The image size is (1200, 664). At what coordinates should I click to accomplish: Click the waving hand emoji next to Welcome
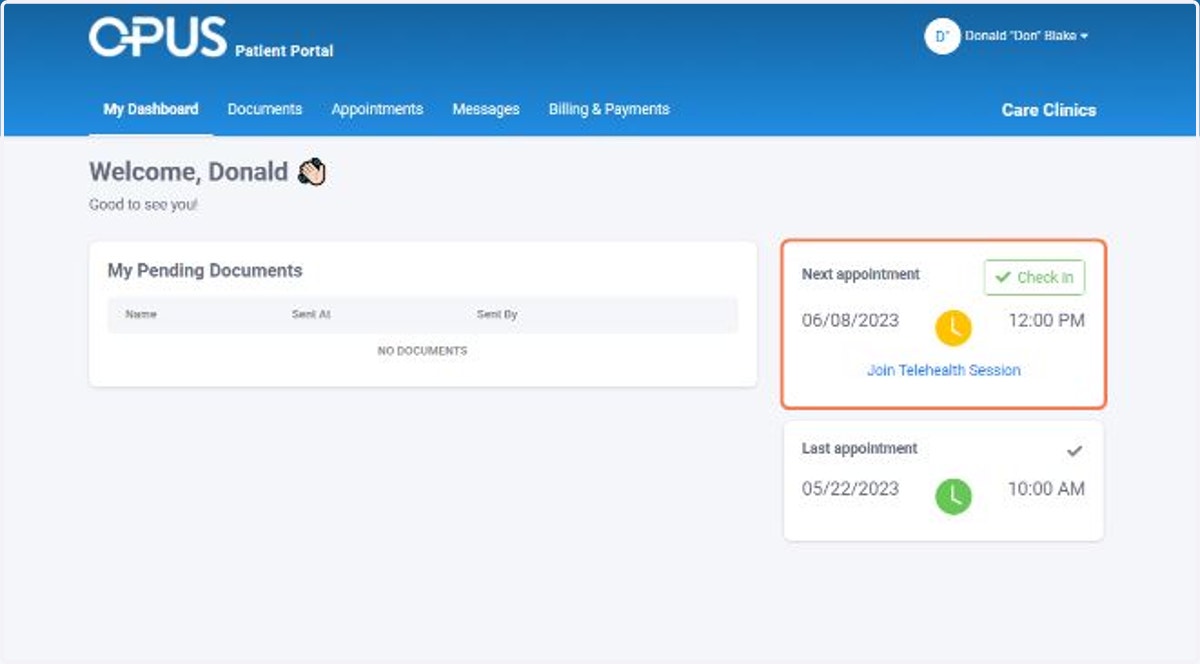pyautogui.click(x=312, y=173)
